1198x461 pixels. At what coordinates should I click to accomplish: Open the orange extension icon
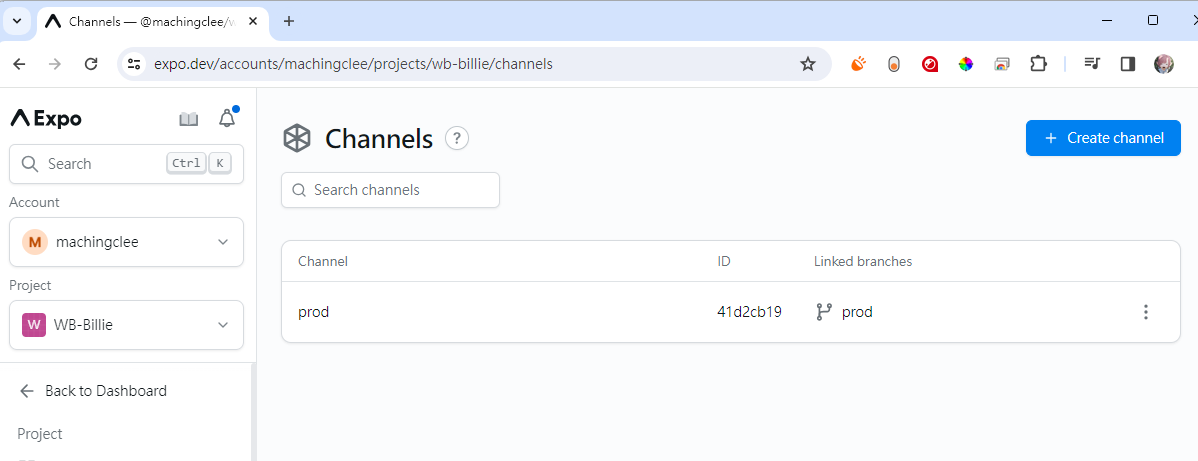pyautogui.click(x=858, y=64)
